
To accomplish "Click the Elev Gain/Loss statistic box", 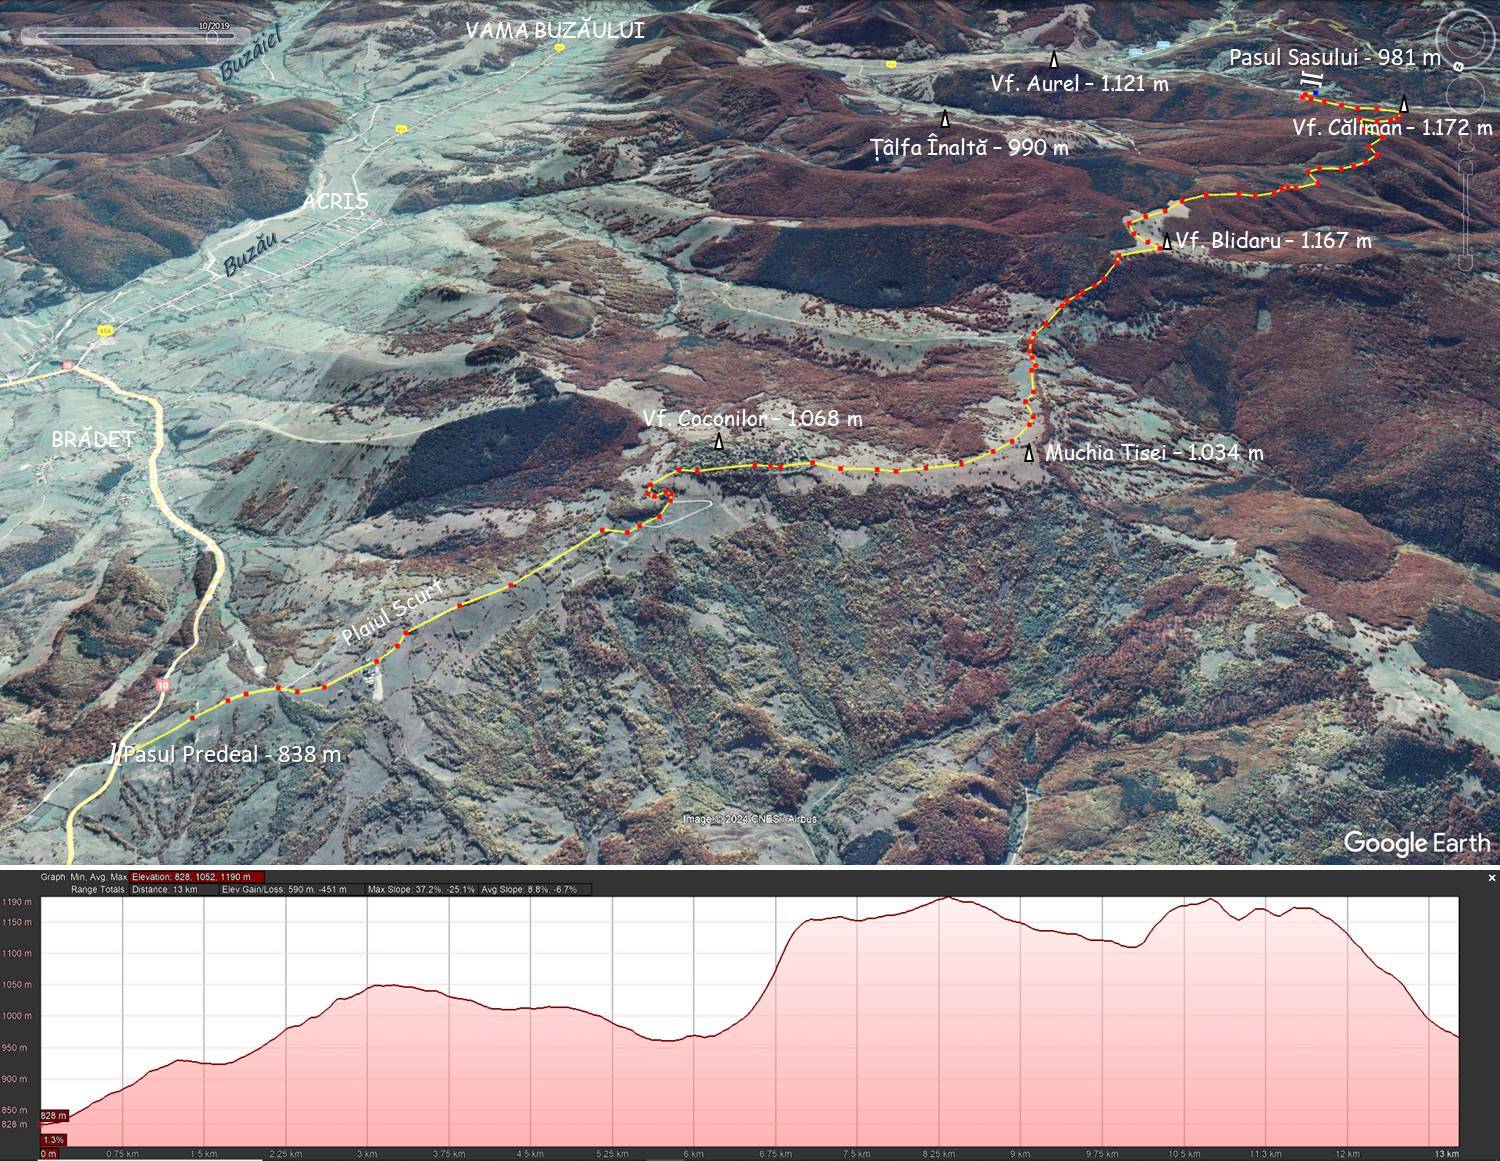I will pos(284,889).
